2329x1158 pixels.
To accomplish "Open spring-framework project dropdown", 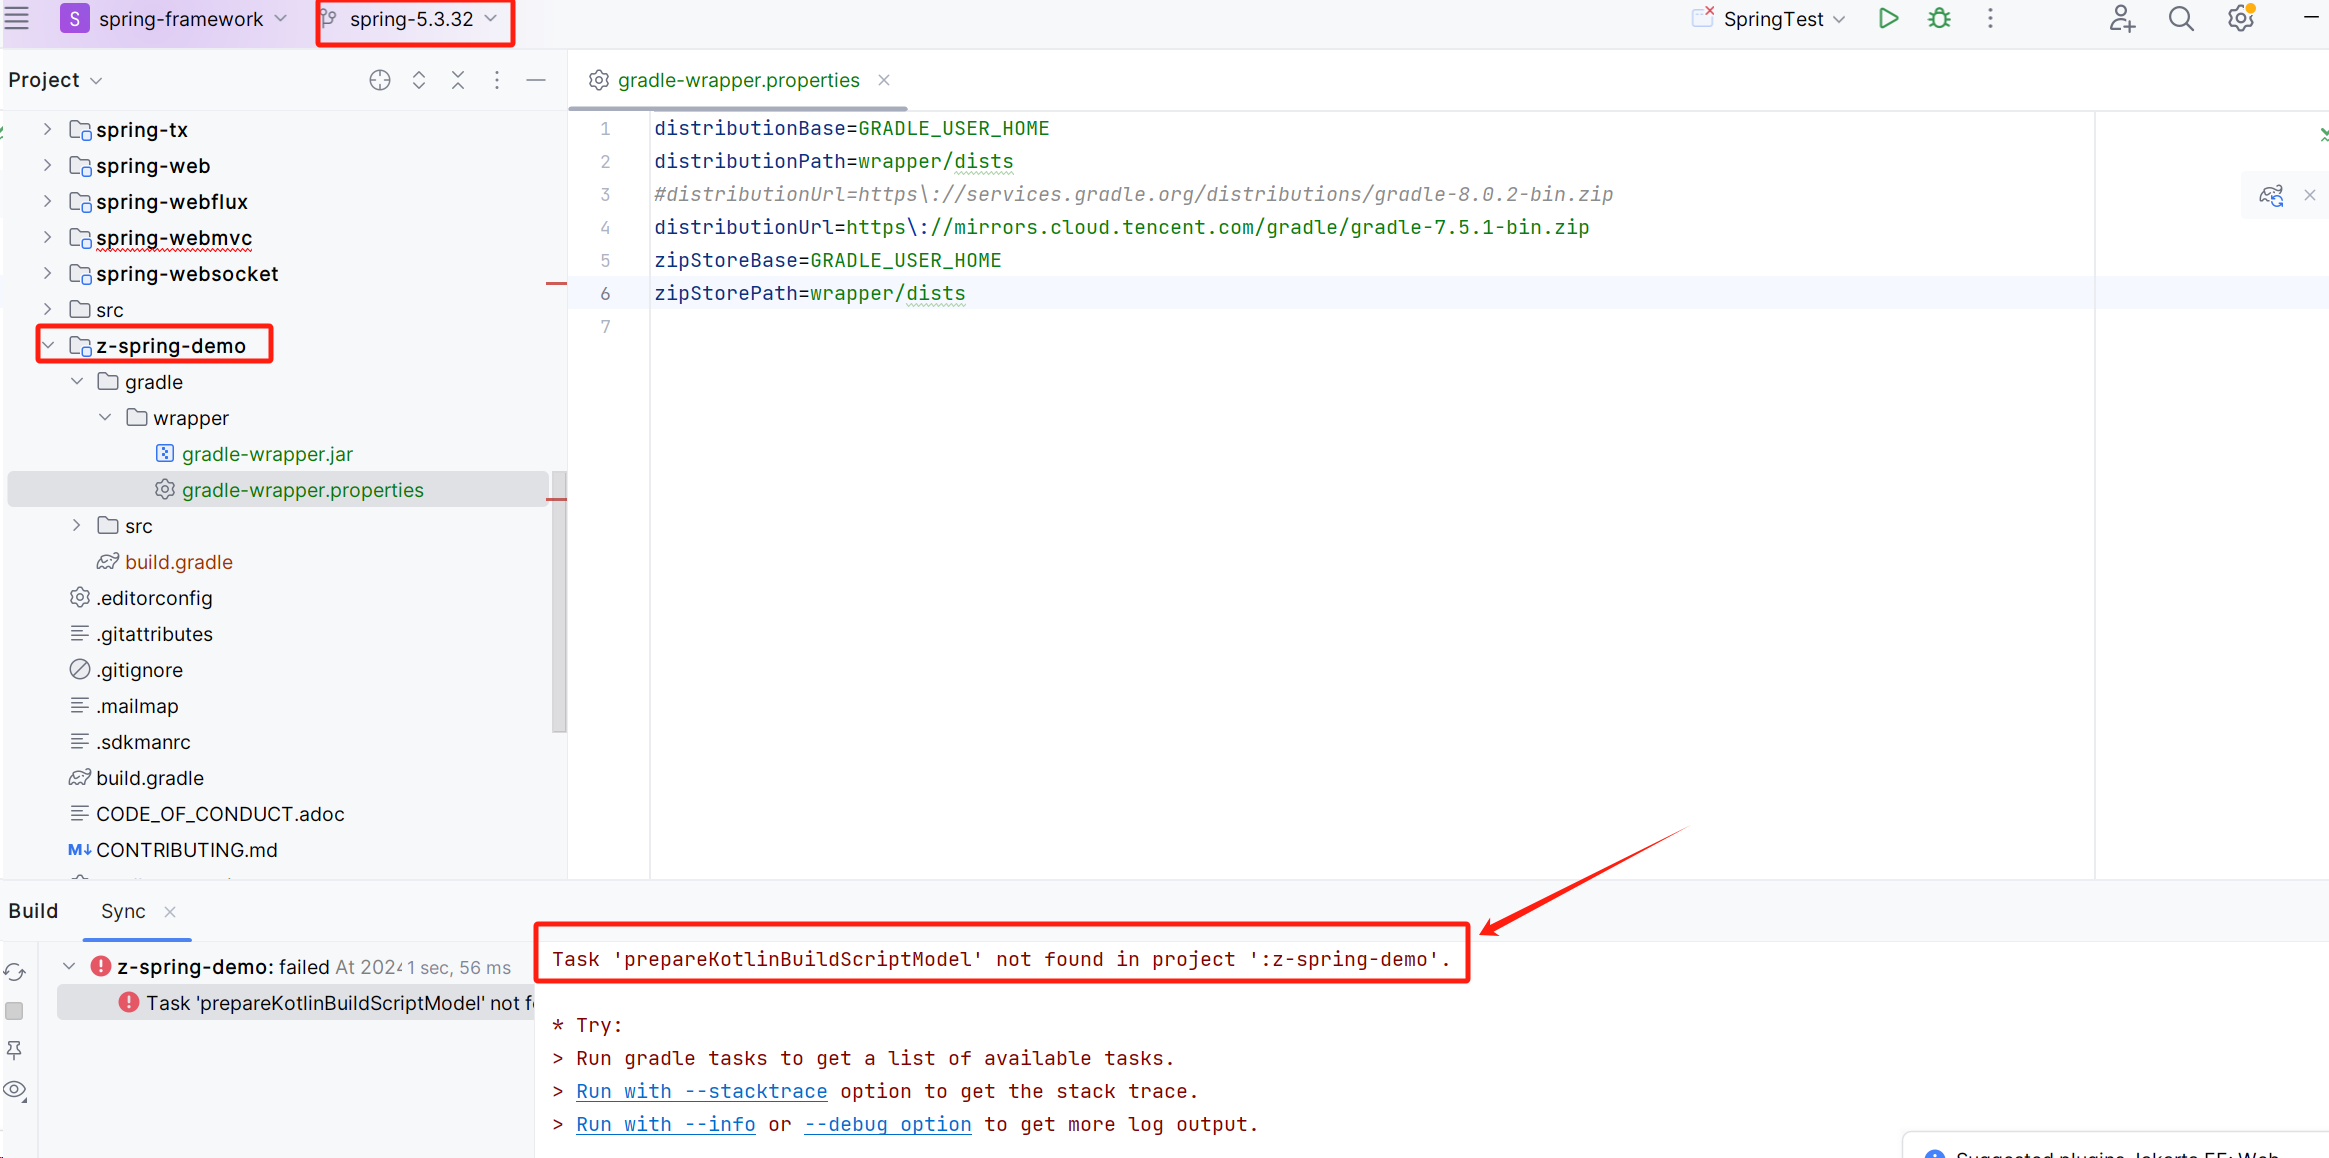I will click(175, 19).
